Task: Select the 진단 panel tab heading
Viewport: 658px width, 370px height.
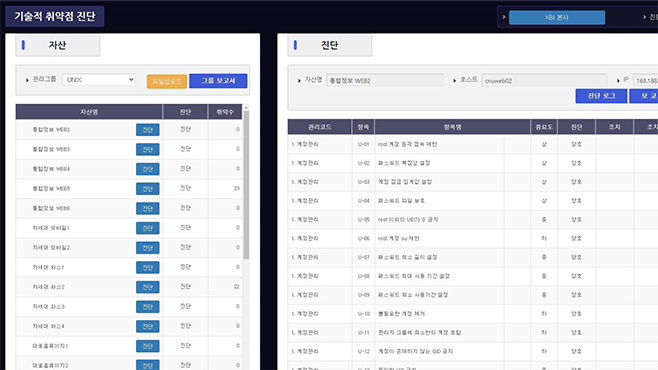Action: pos(329,45)
